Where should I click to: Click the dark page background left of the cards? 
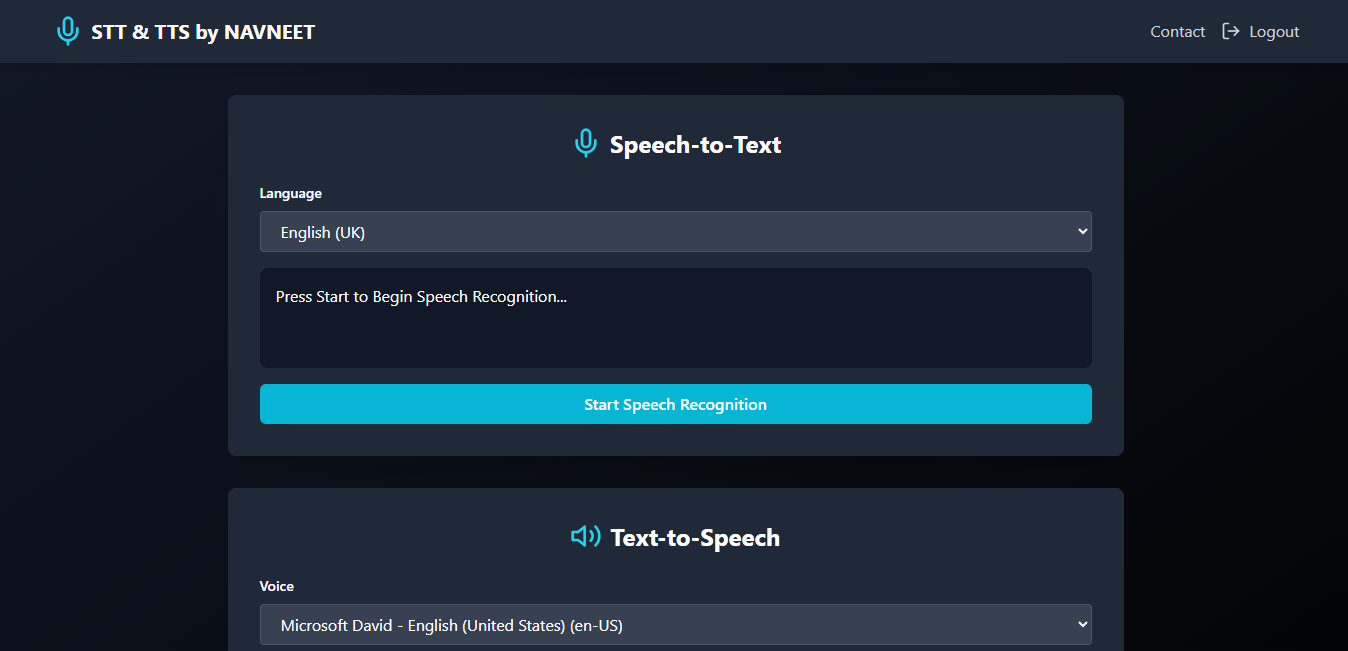pyautogui.click(x=110, y=350)
